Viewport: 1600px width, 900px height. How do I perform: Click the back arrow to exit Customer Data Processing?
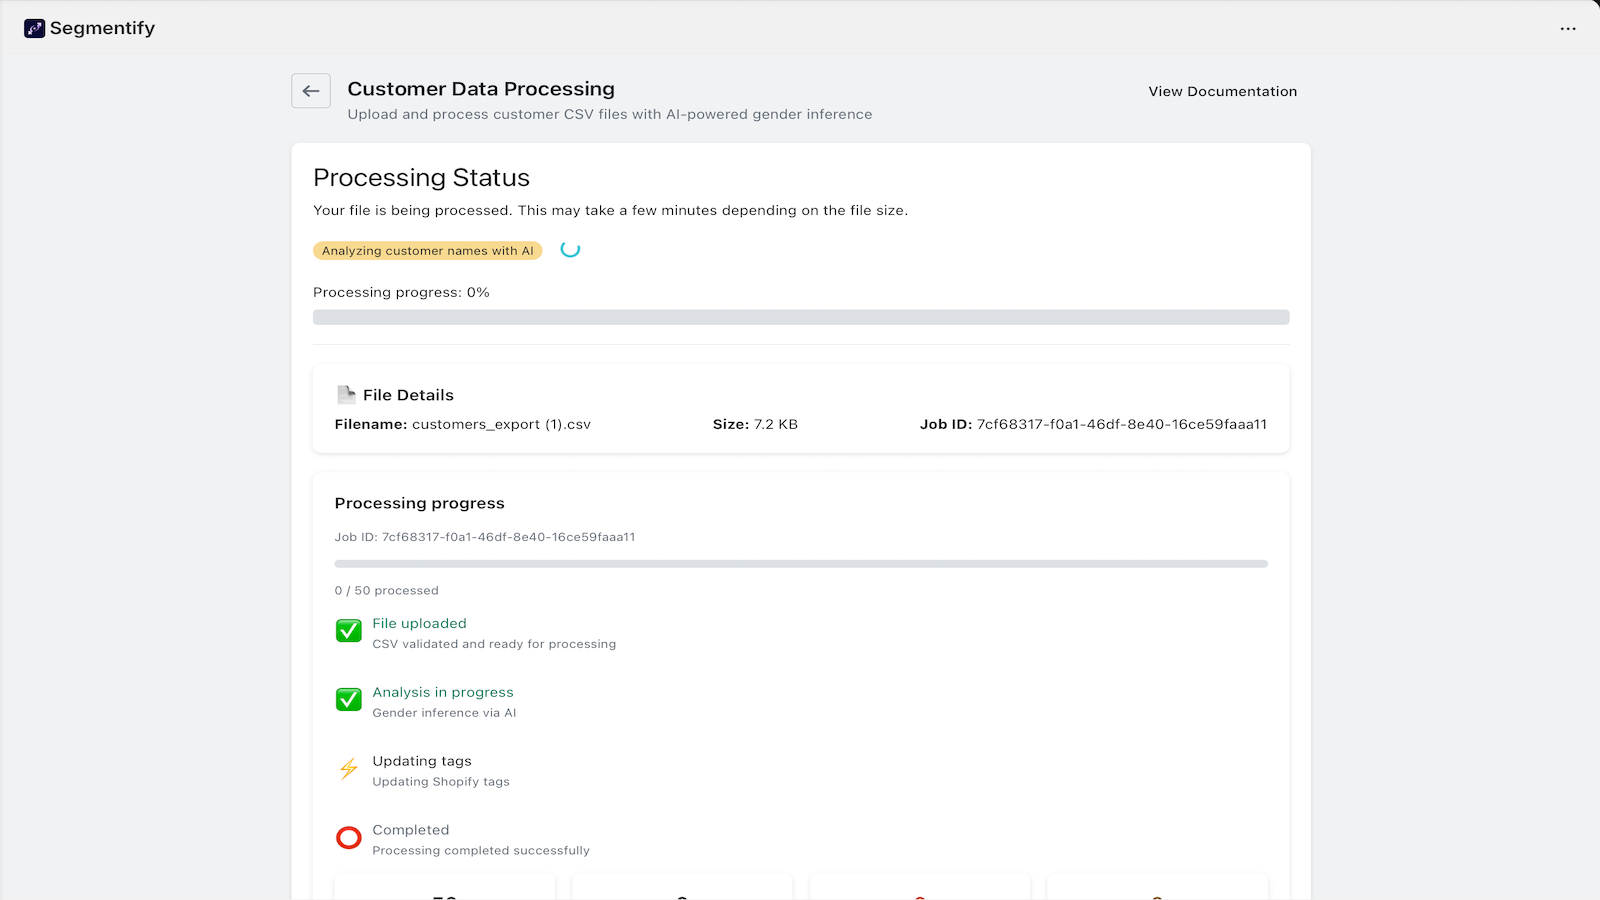coord(310,90)
